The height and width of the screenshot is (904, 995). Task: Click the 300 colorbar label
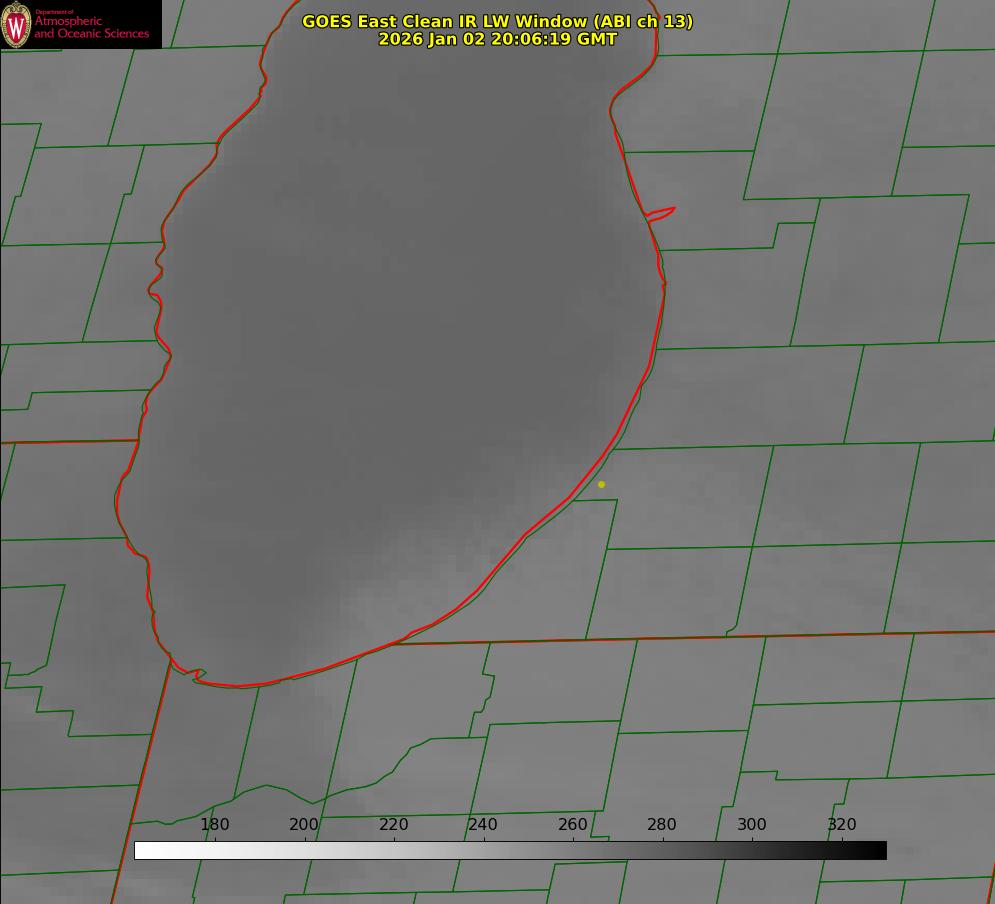coord(752,824)
